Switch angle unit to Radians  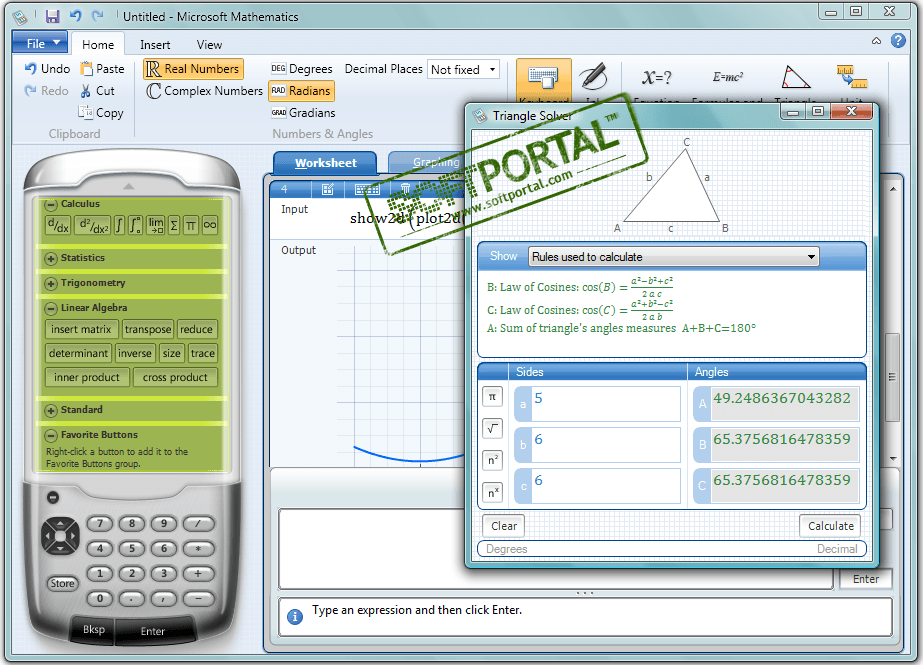tap(301, 91)
